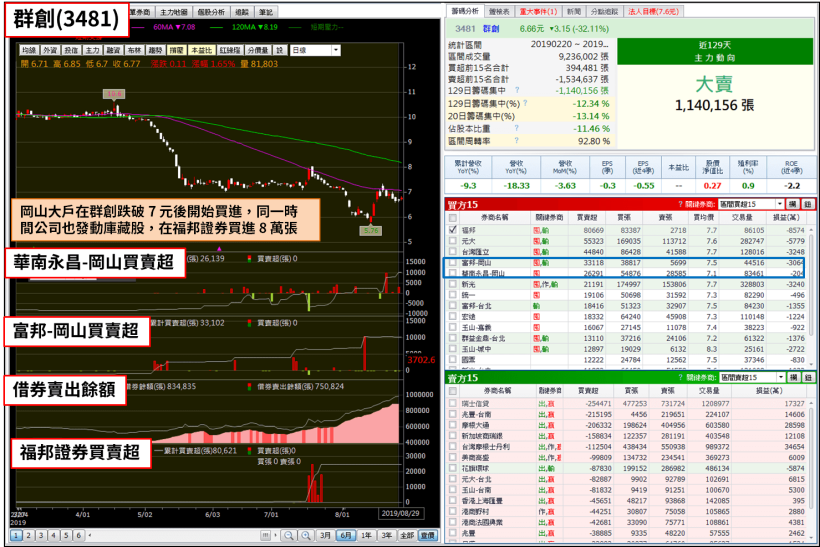Toggle the 趨勢 indicator button
This screenshot has height=547, width=820.
(x=155, y=50)
